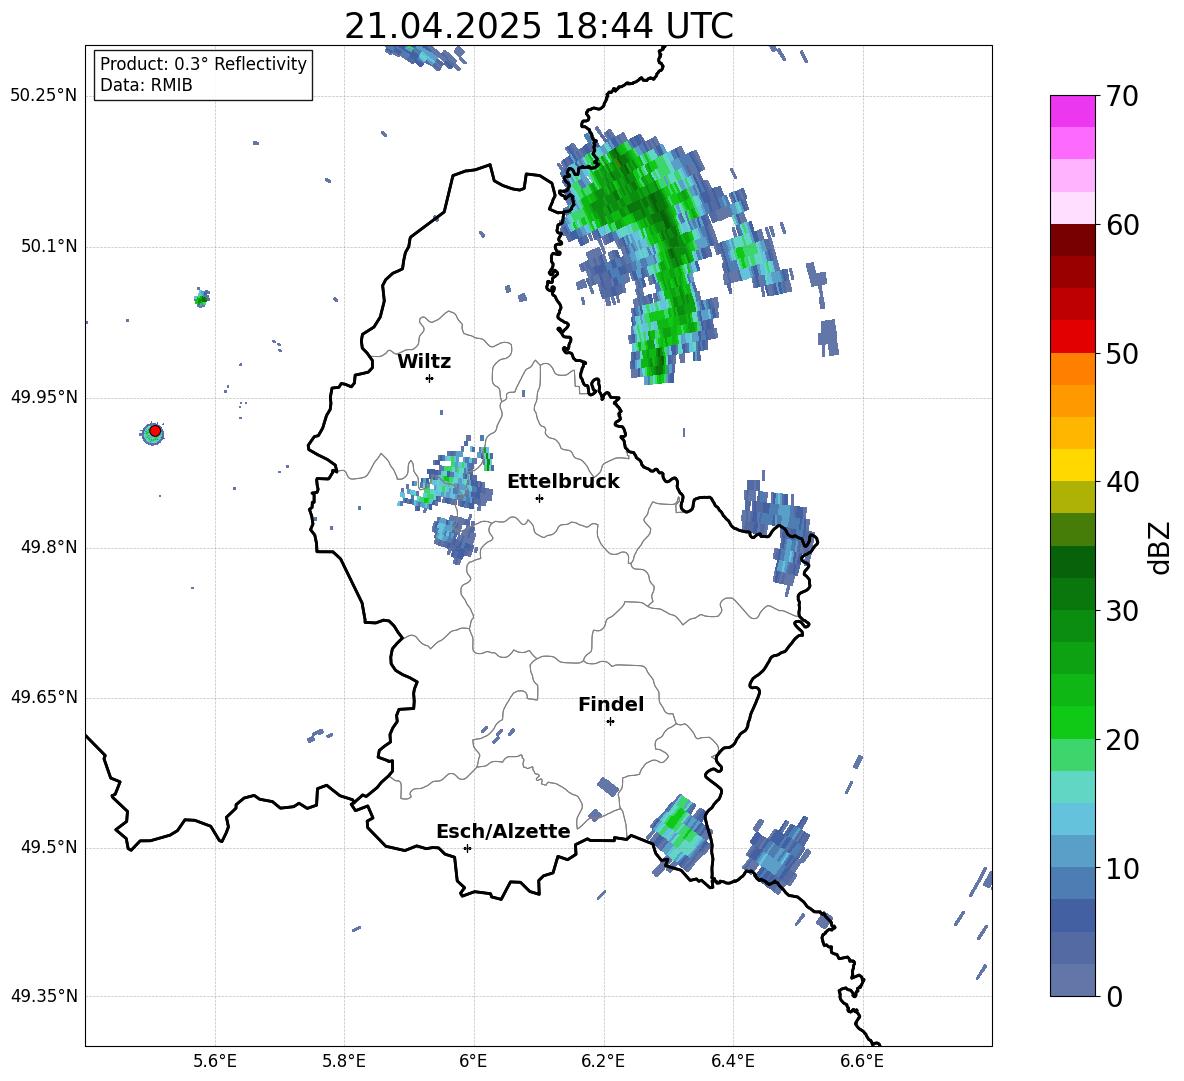The width and height of the screenshot is (1184, 1081).
Task: Click the 49.5°N latitude label
Action: pyautogui.click(x=49, y=847)
